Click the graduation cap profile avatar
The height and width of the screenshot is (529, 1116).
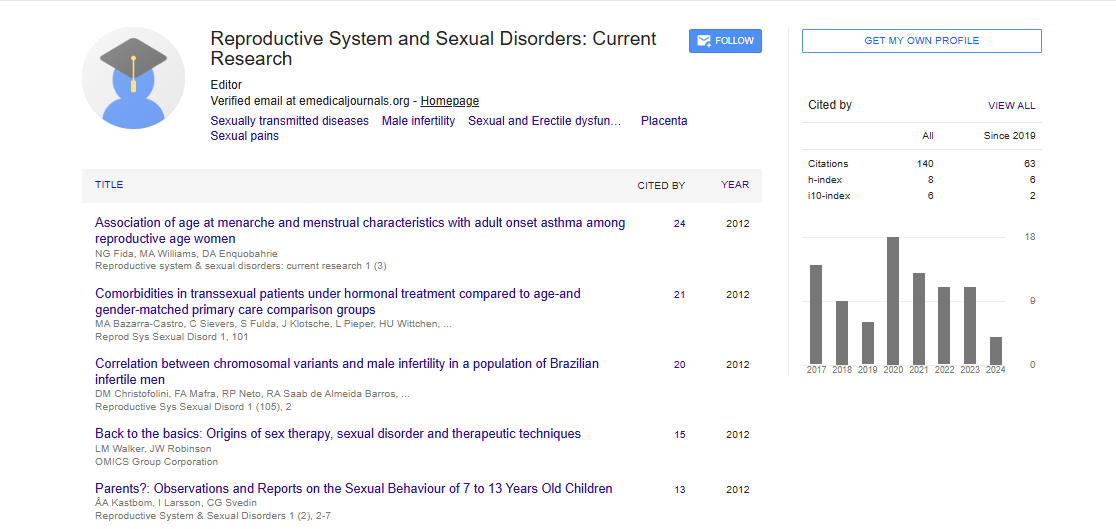(x=133, y=78)
